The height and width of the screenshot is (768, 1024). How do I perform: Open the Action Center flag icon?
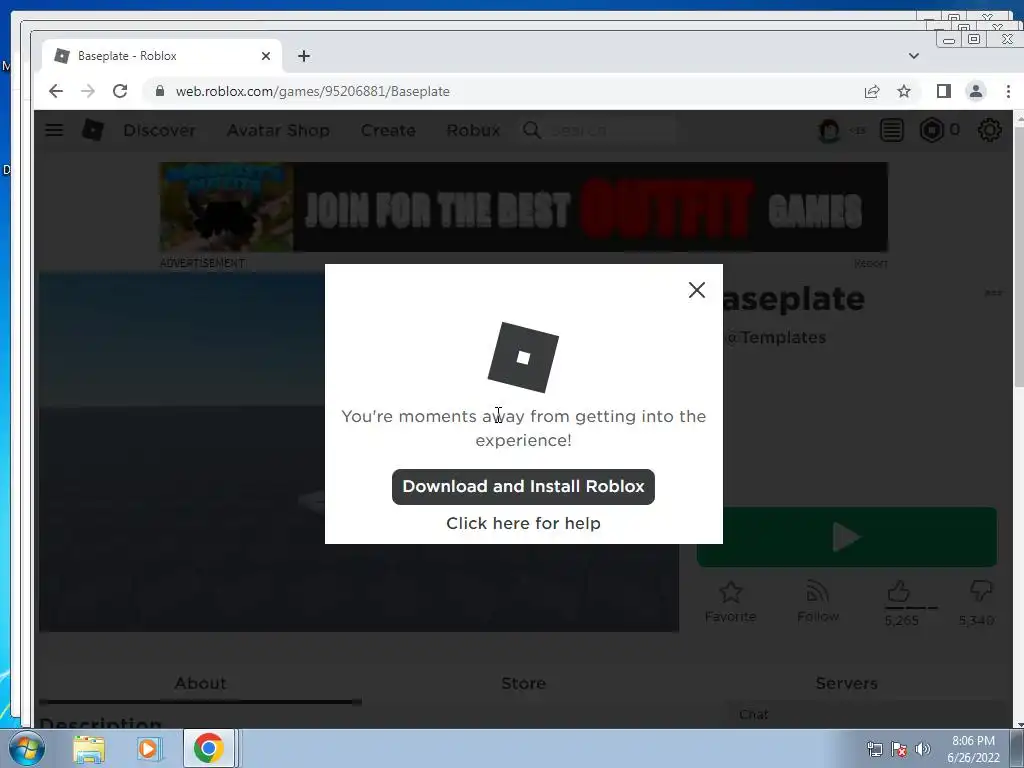point(899,749)
